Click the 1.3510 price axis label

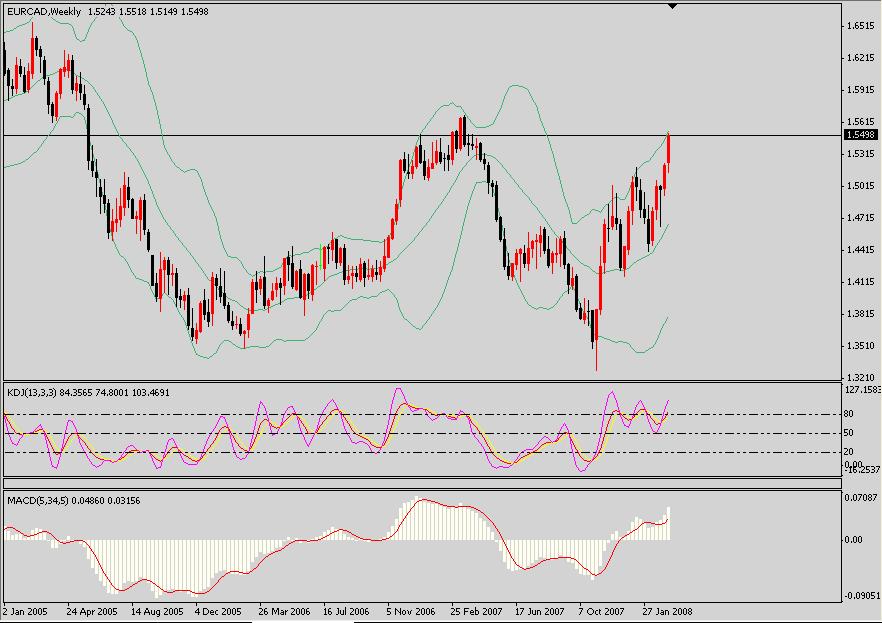coord(861,346)
